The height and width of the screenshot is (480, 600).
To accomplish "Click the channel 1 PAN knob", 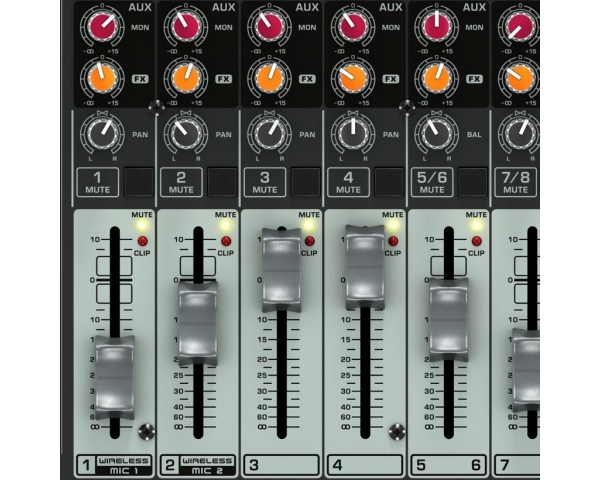I will 102,134.
